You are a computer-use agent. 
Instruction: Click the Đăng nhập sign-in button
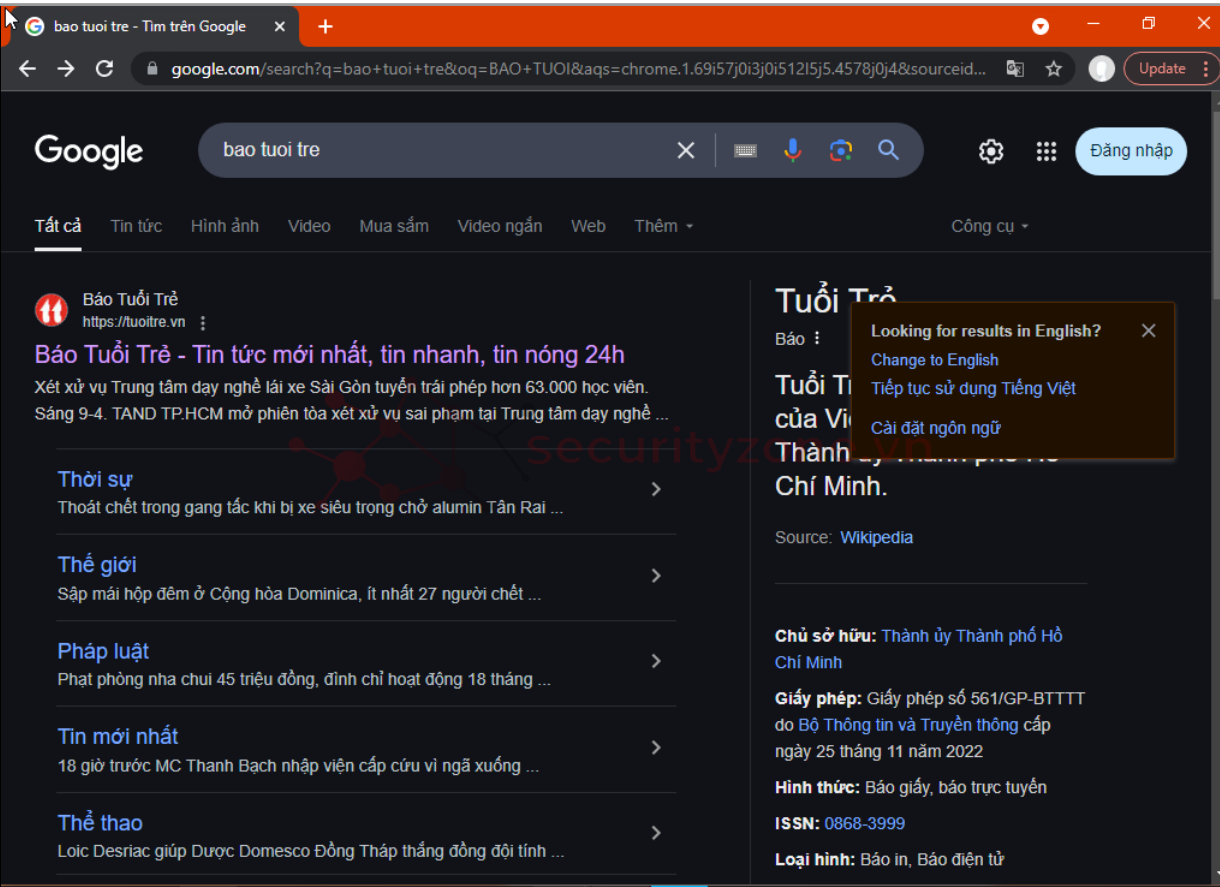point(1131,151)
